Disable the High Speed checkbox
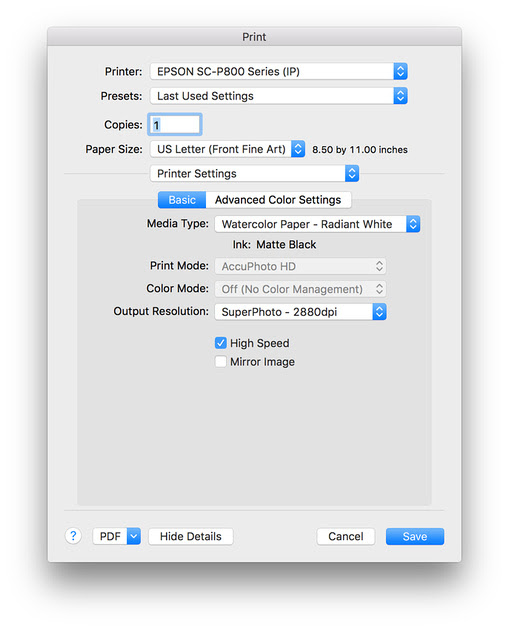509x630 pixels. pos(221,343)
